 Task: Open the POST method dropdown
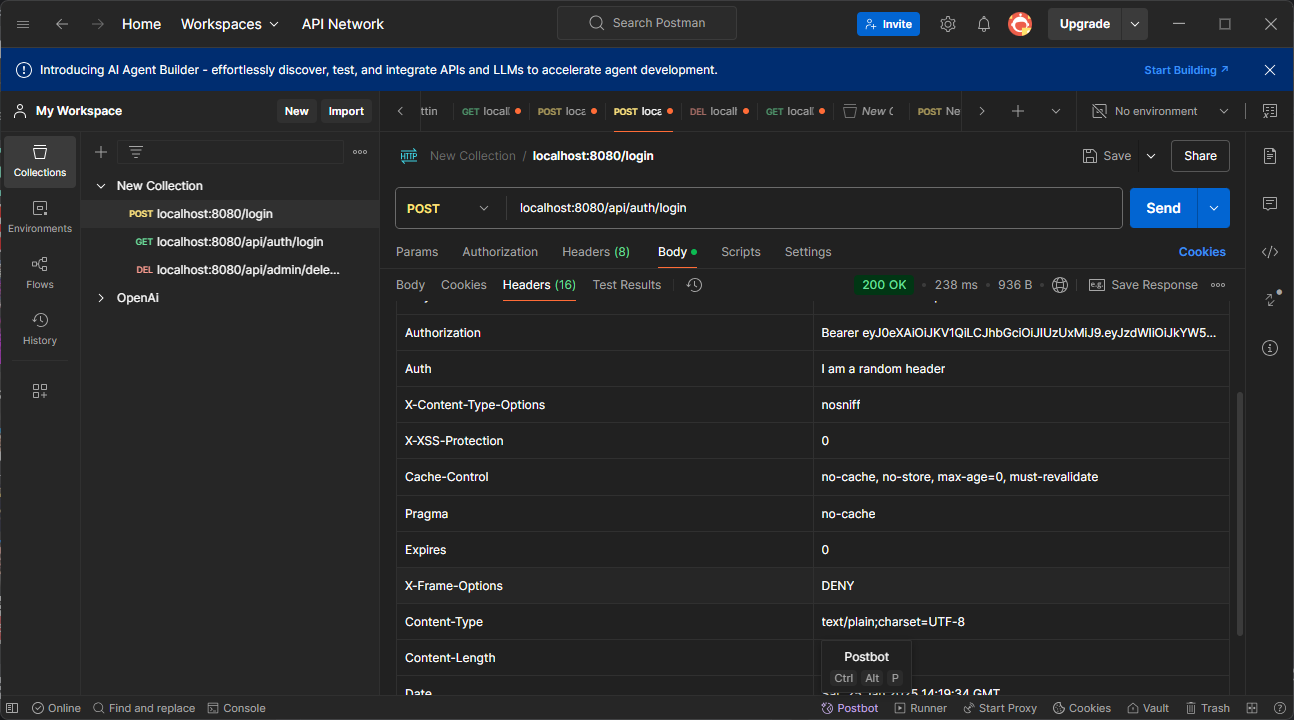pyautogui.click(x=448, y=208)
